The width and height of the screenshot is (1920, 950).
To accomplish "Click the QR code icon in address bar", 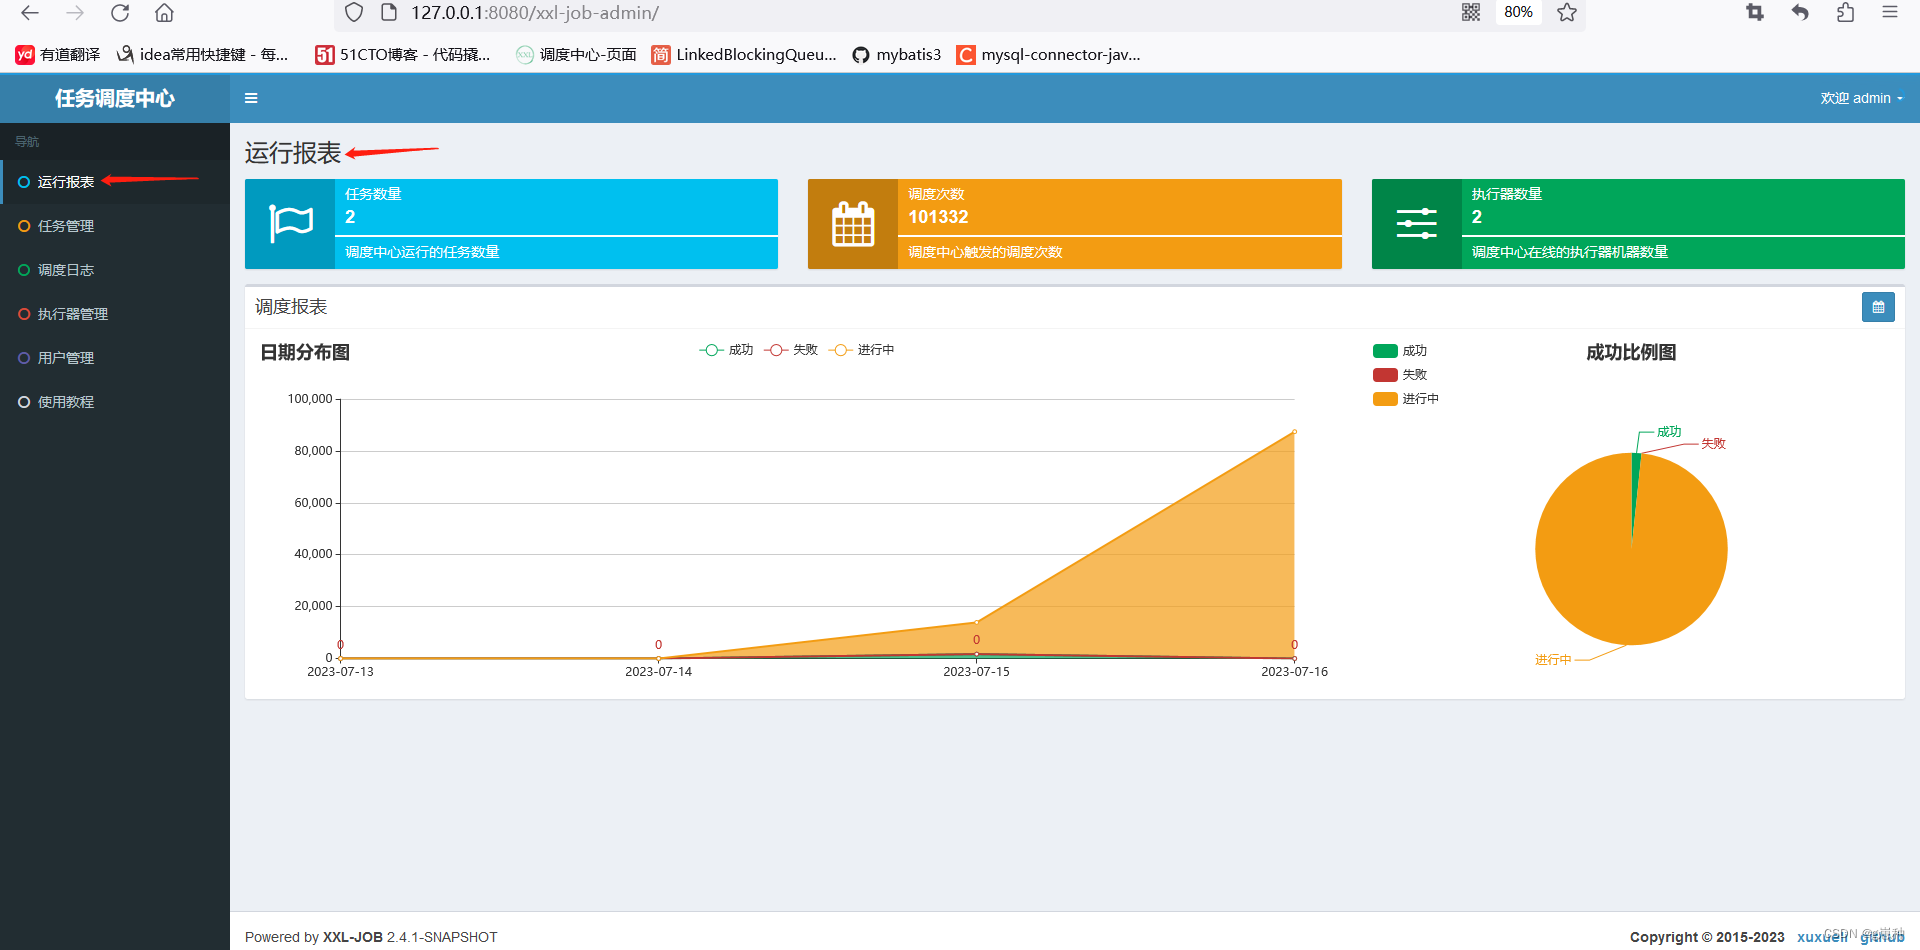I will [x=1471, y=12].
